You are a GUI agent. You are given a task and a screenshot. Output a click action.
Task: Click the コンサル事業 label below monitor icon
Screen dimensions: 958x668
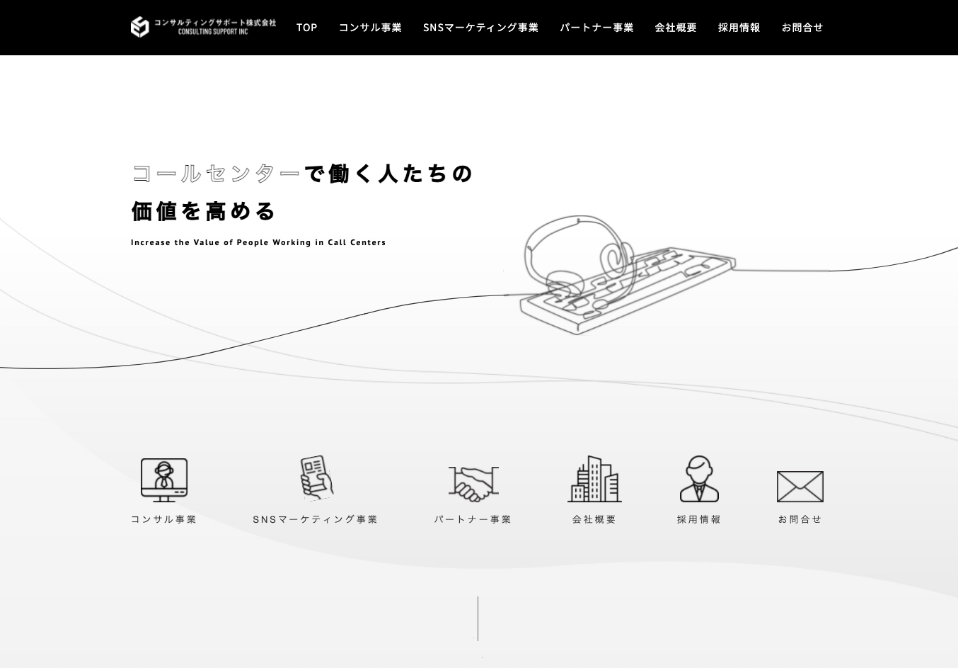point(164,520)
